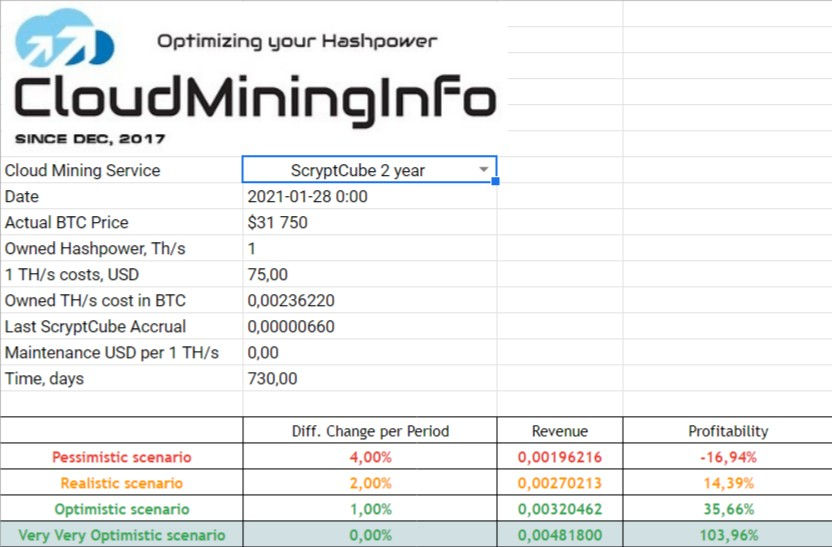Select the Owned Hashpower value '1'
The image size is (832, 547).
click(x=252, y=248)
